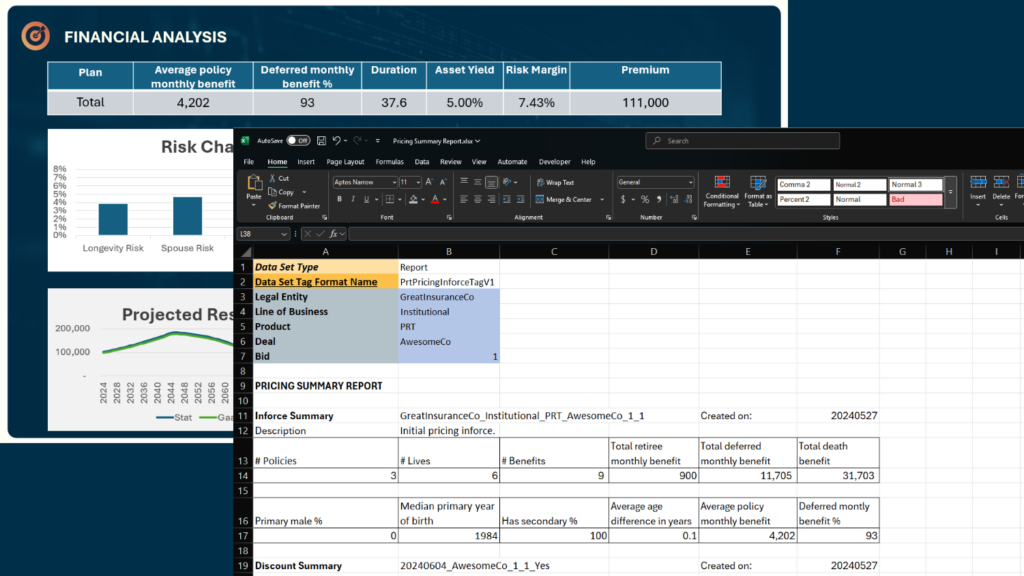Click the Borders icon
This screenshot has height=576, width=1024.
pos(390,199)
